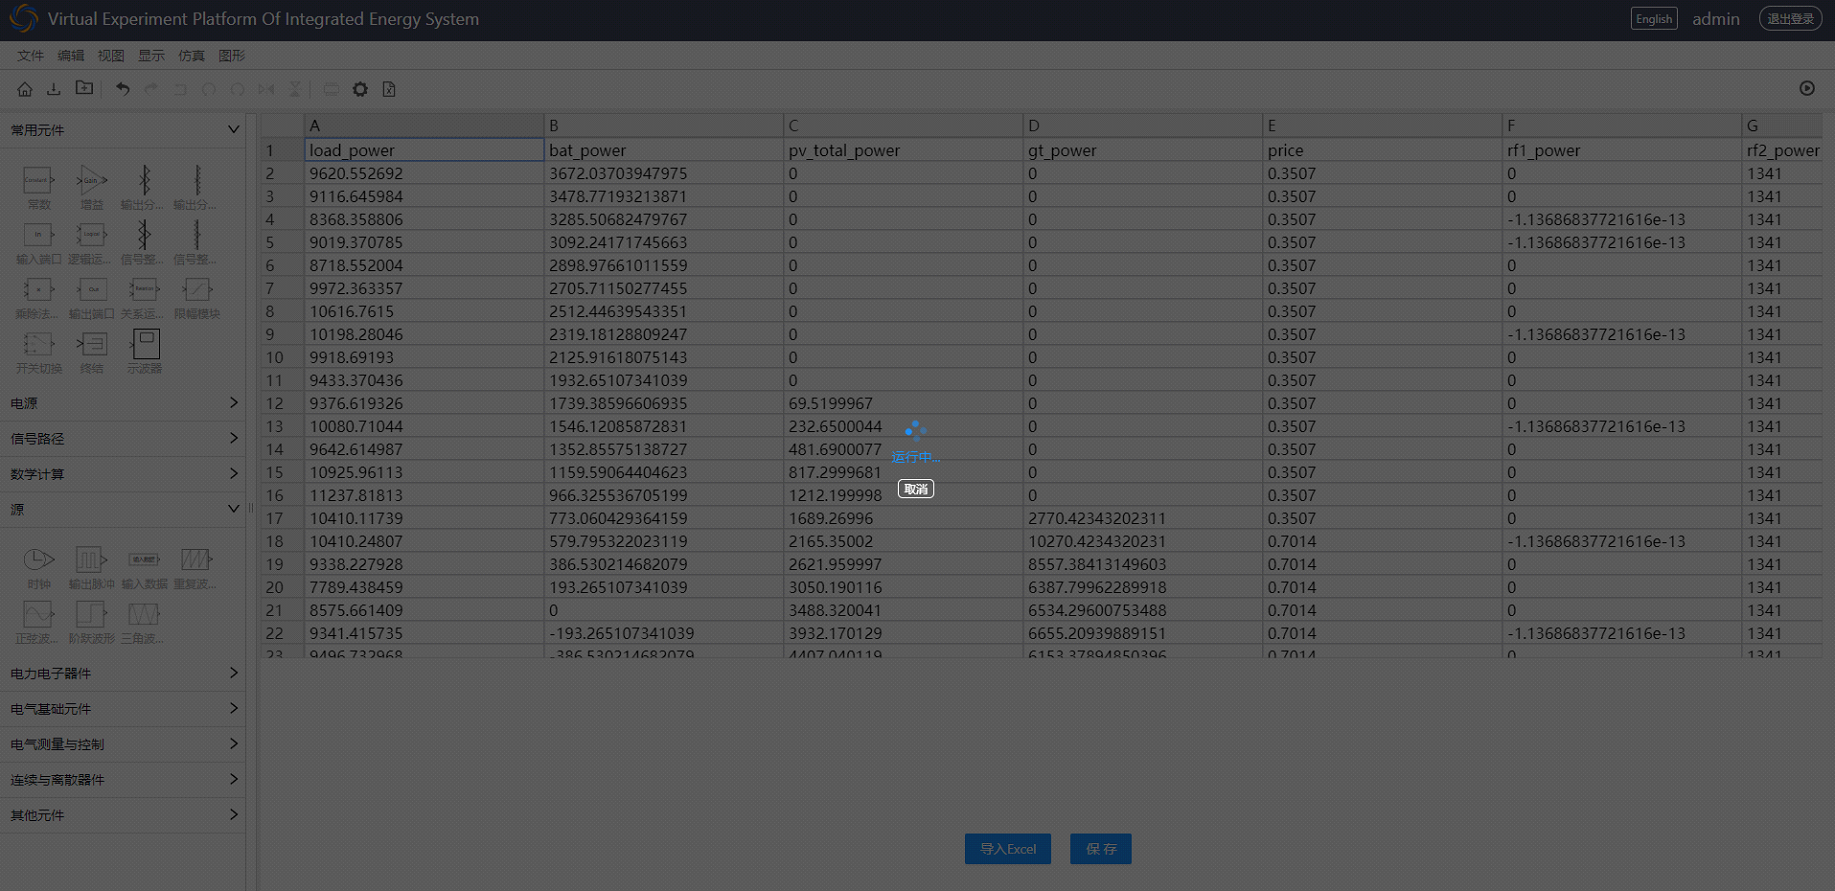The height and width of the screenshot is (891, 1835).
Task: Expand the 电源 category
Action: pyautogui.click(x=122, y=403)
